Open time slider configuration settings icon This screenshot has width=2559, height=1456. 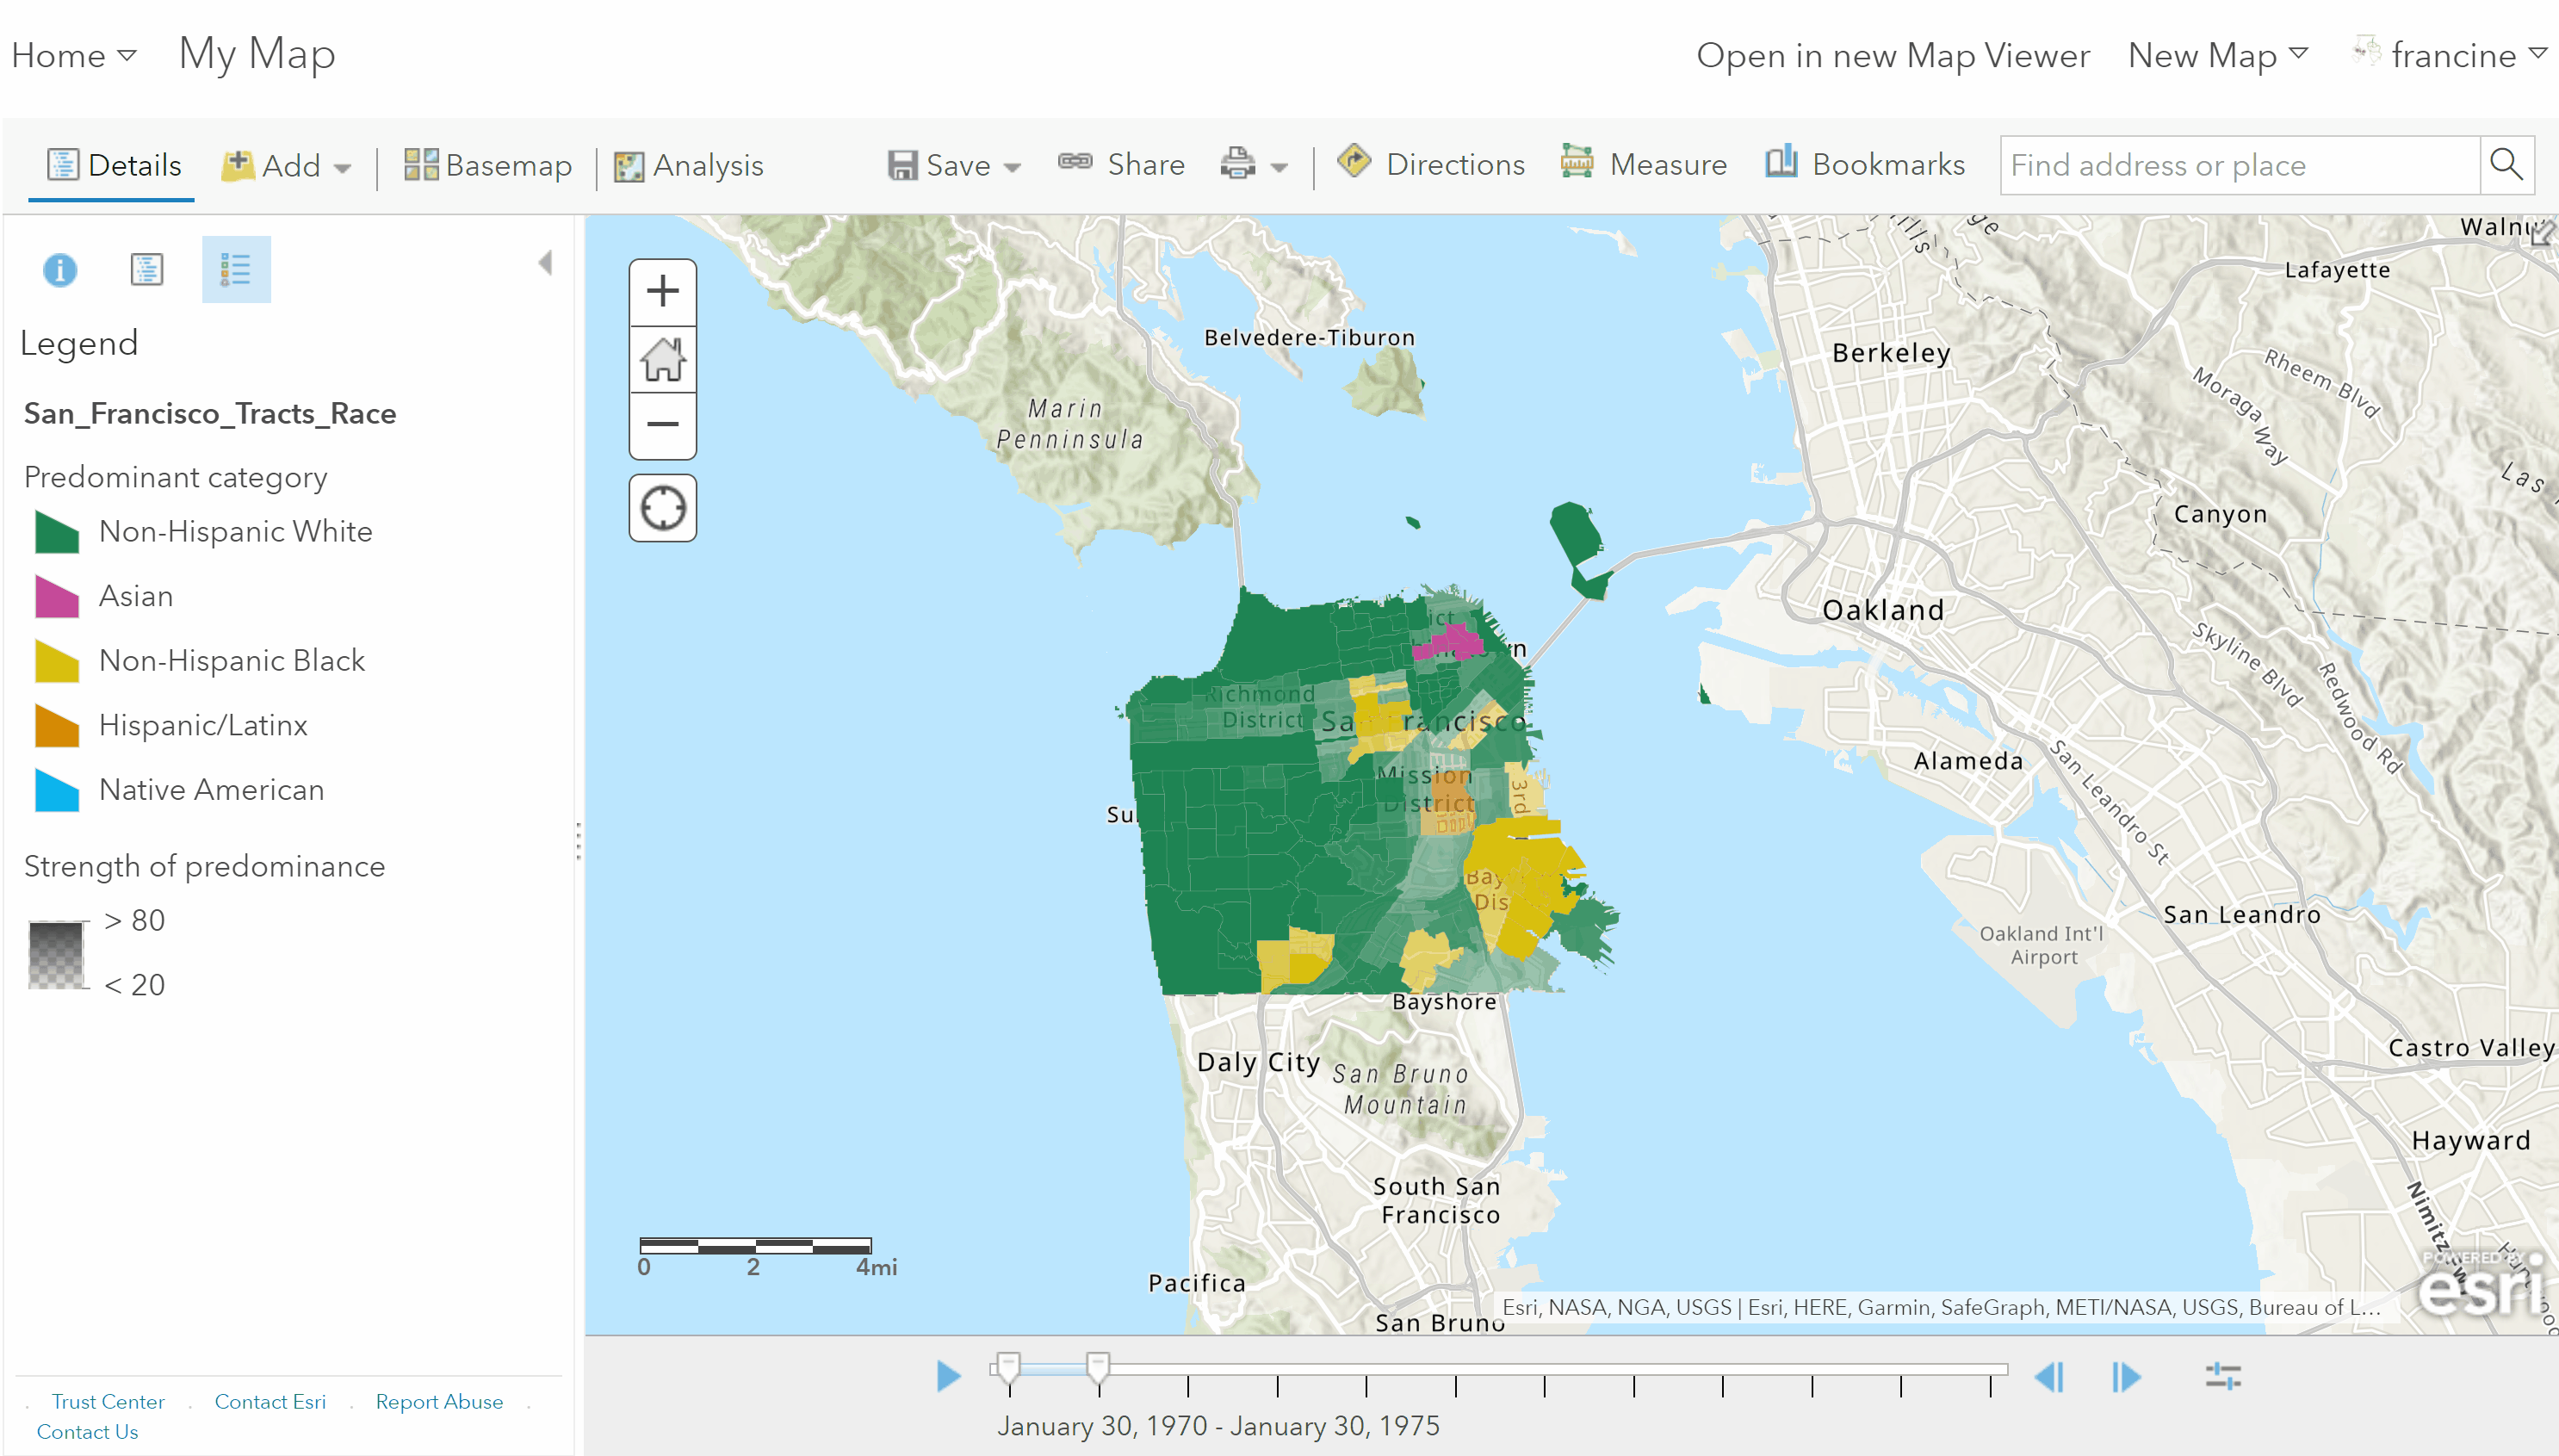click(2223, 1377)
